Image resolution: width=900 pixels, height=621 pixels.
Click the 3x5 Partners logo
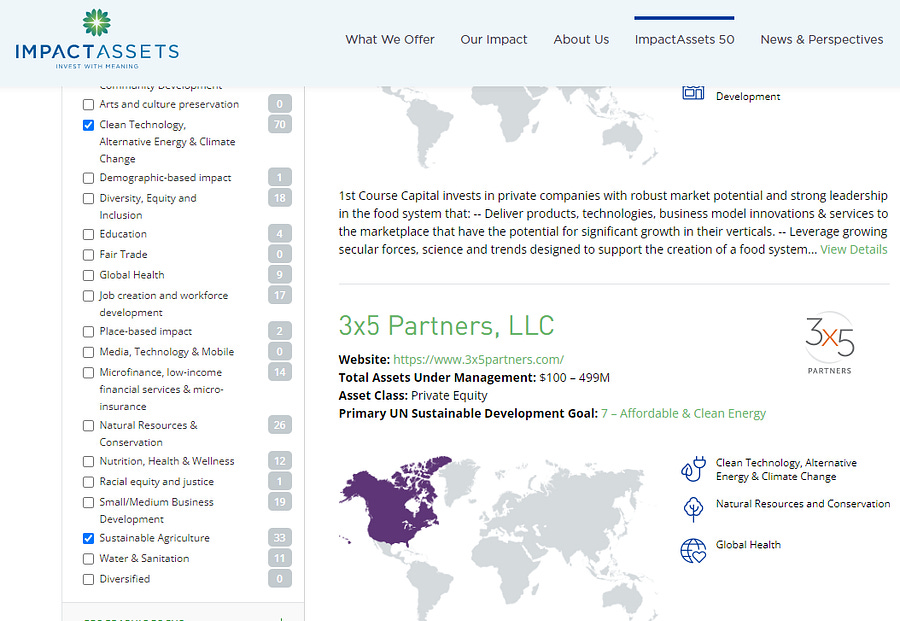pos(829,344)
